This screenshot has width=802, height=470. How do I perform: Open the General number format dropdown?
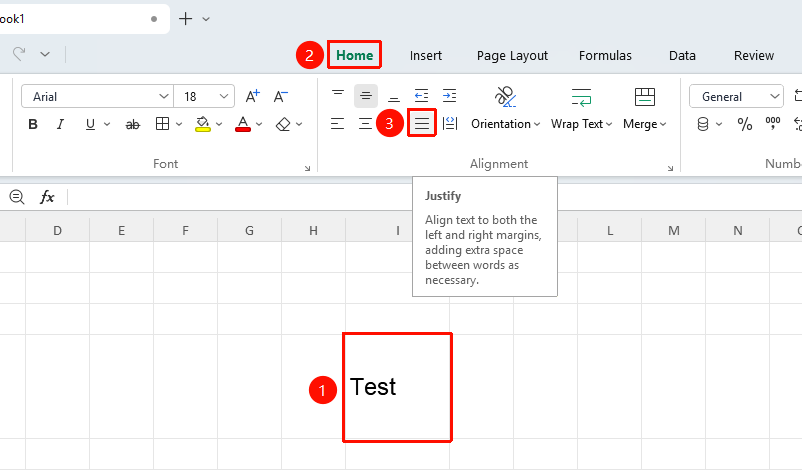736,96
